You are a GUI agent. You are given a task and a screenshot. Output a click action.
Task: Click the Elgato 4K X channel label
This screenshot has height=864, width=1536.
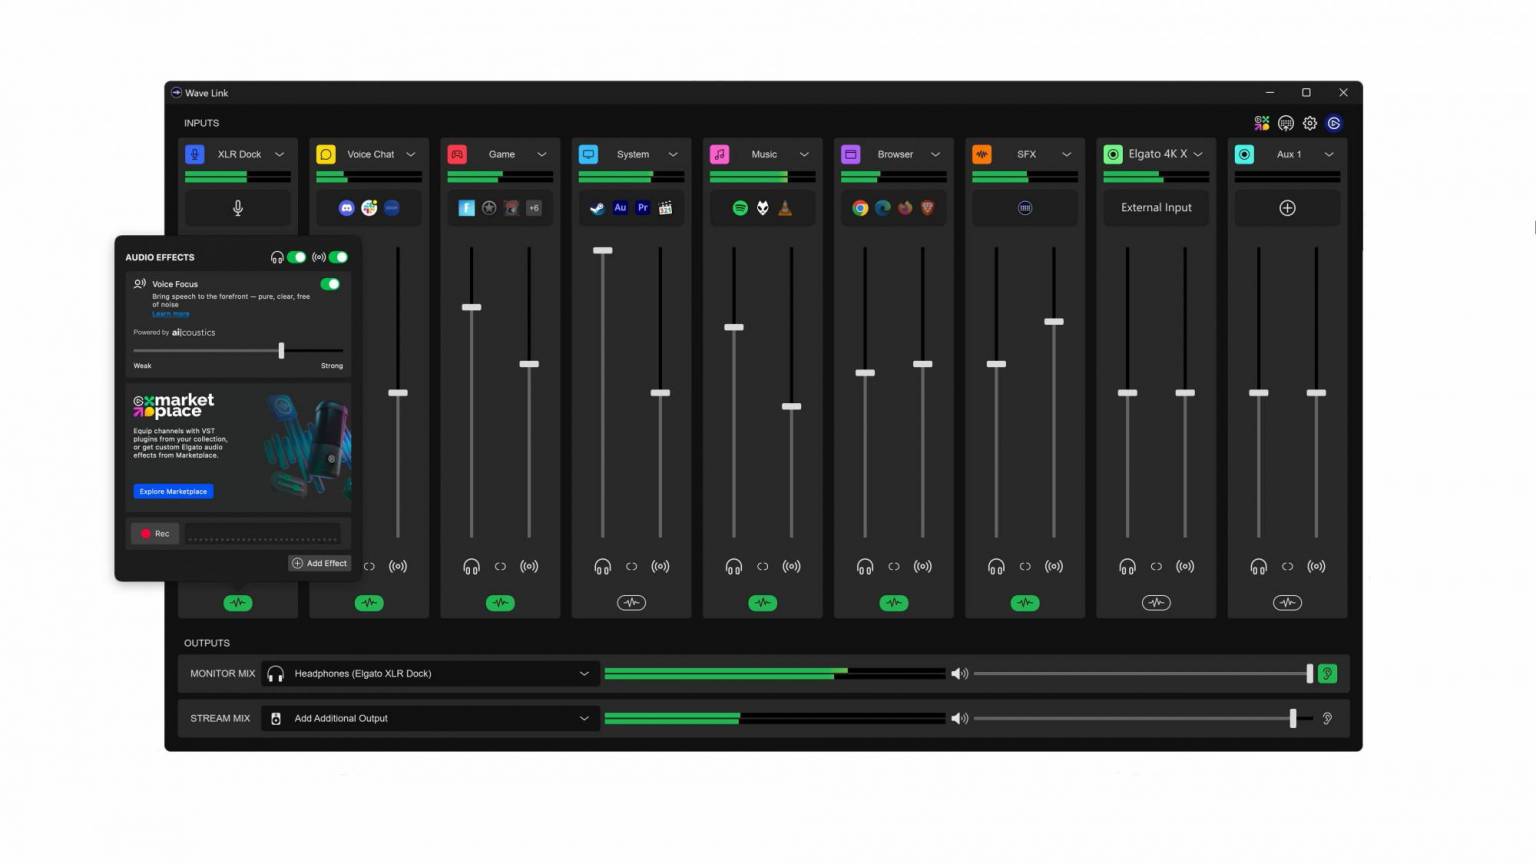pyautogui.click(x=1156, y=154)
